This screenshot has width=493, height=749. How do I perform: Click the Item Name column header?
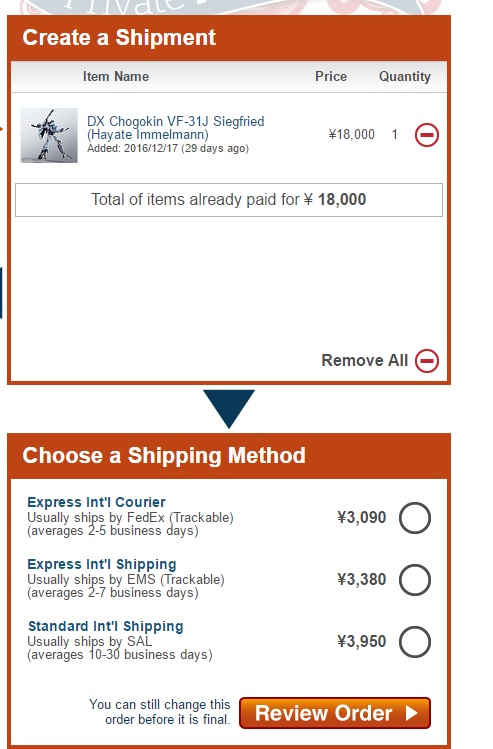(x=116, y=76)
